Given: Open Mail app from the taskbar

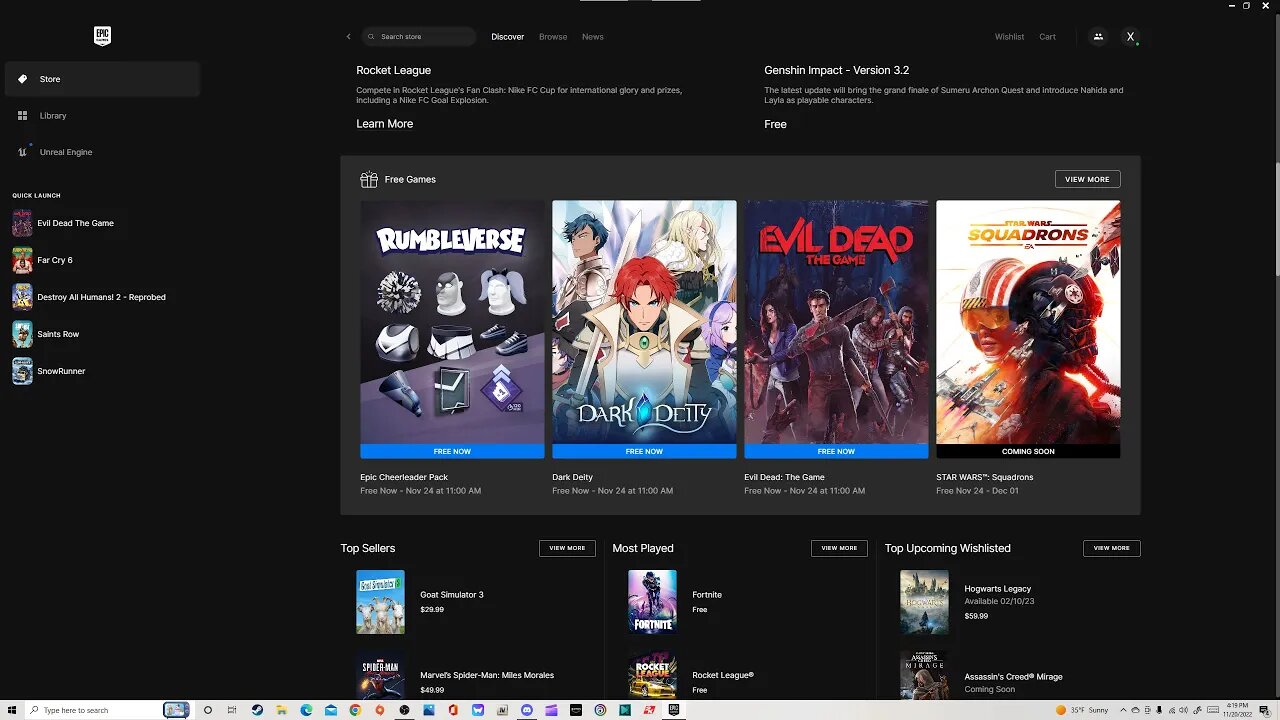Looking at the screenshot, I should point(331,710).
